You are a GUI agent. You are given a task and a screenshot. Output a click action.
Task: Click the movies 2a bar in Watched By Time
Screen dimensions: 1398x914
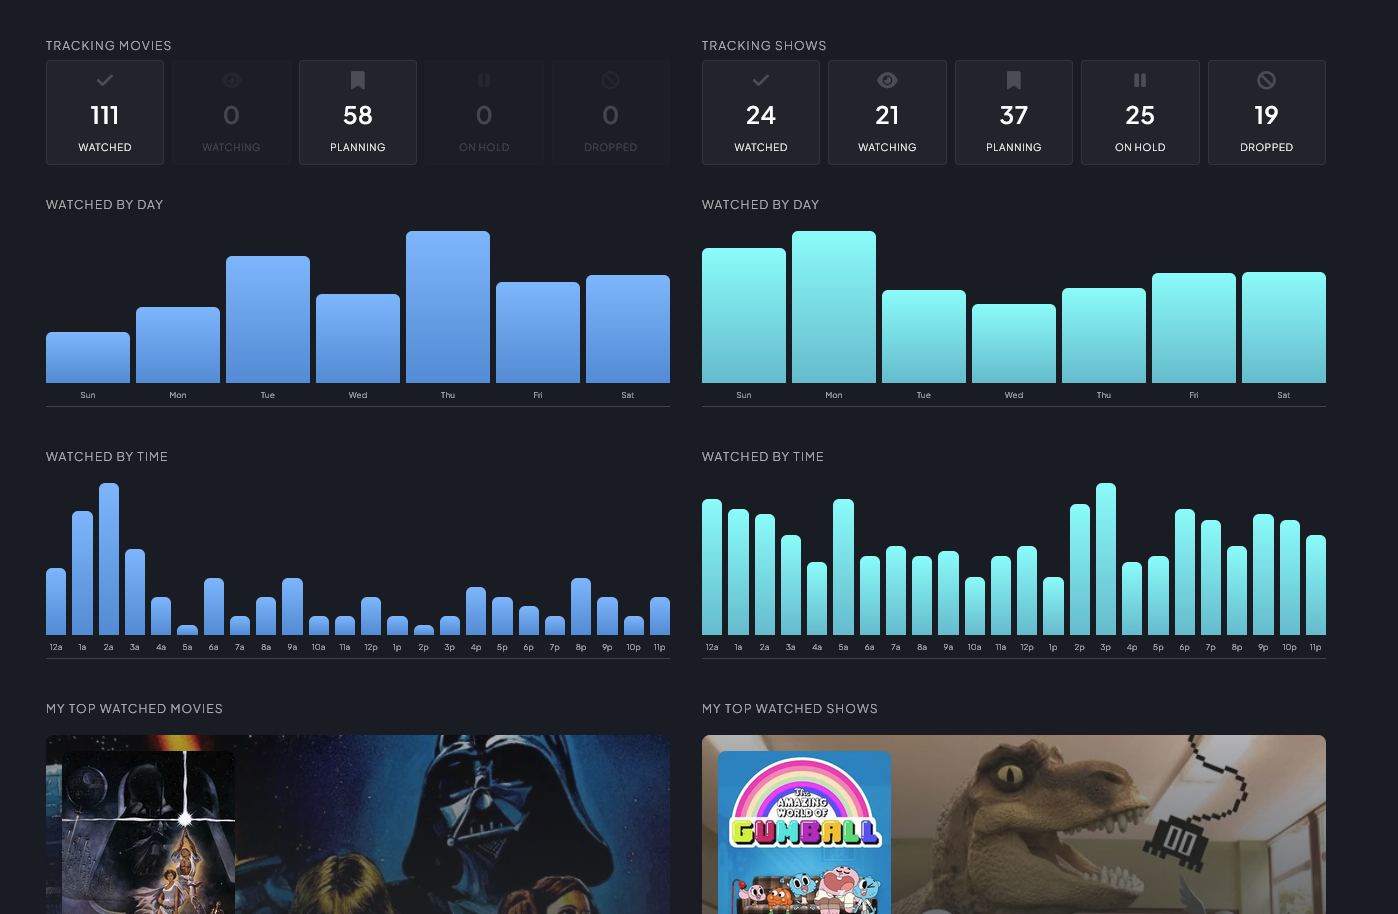tap(109, 559)
